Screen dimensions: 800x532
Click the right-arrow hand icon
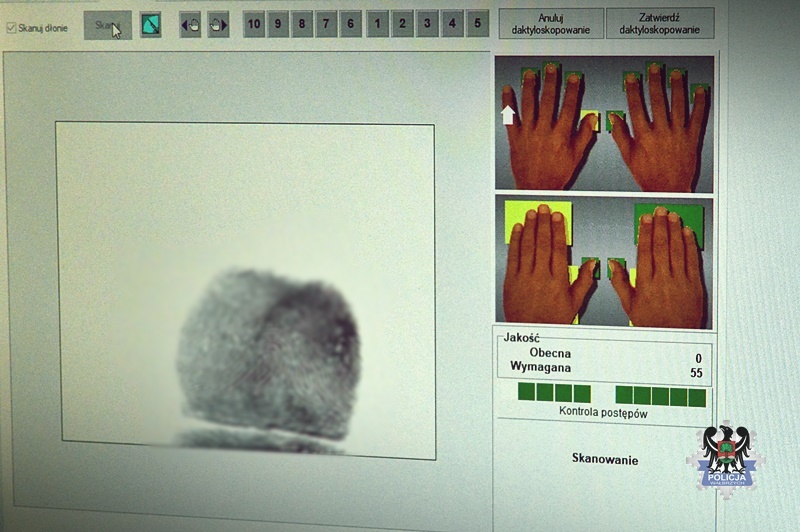click(218, 25)
